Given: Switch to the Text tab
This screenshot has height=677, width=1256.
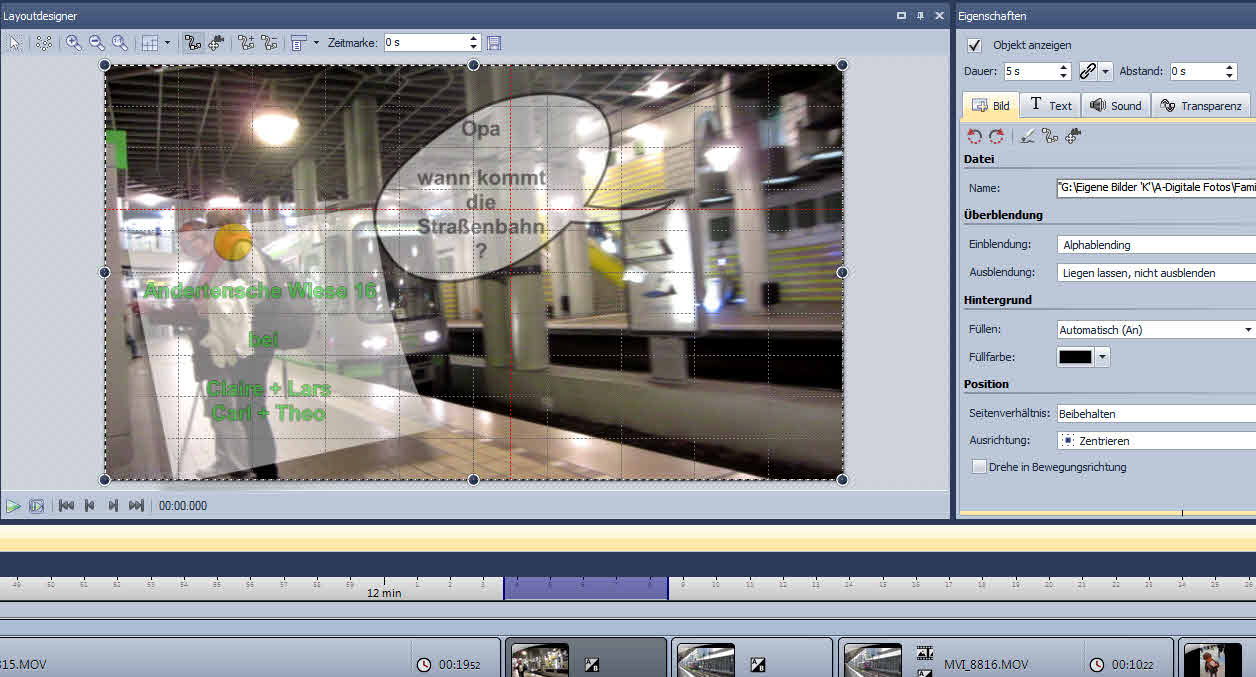Looking at the screenshot, I should pos(1050,105).
